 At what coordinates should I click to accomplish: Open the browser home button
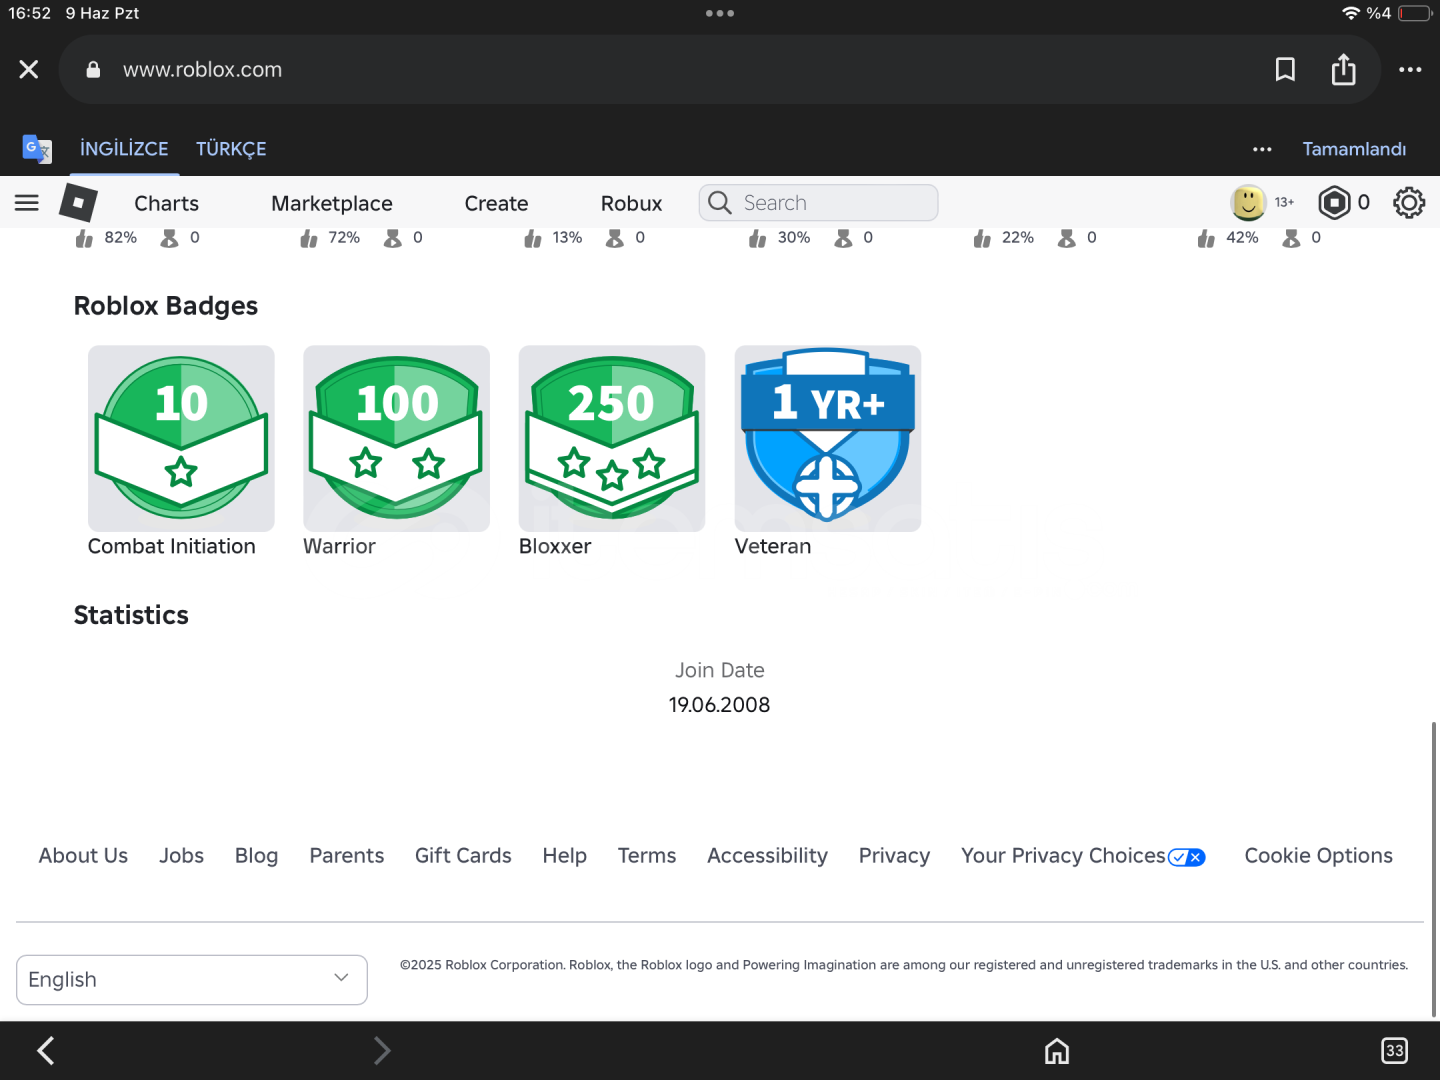point(1057,1051)
